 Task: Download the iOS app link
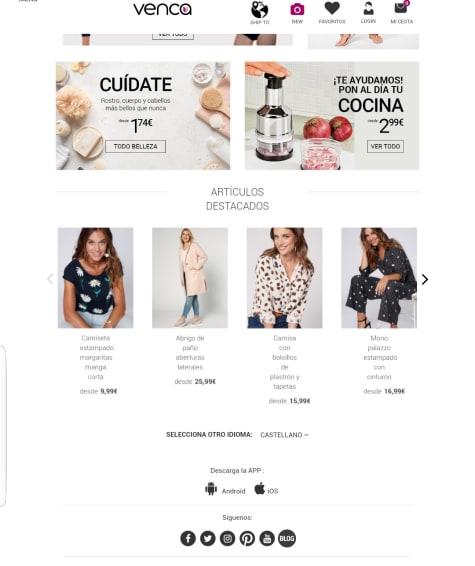(x=266, y=489)
